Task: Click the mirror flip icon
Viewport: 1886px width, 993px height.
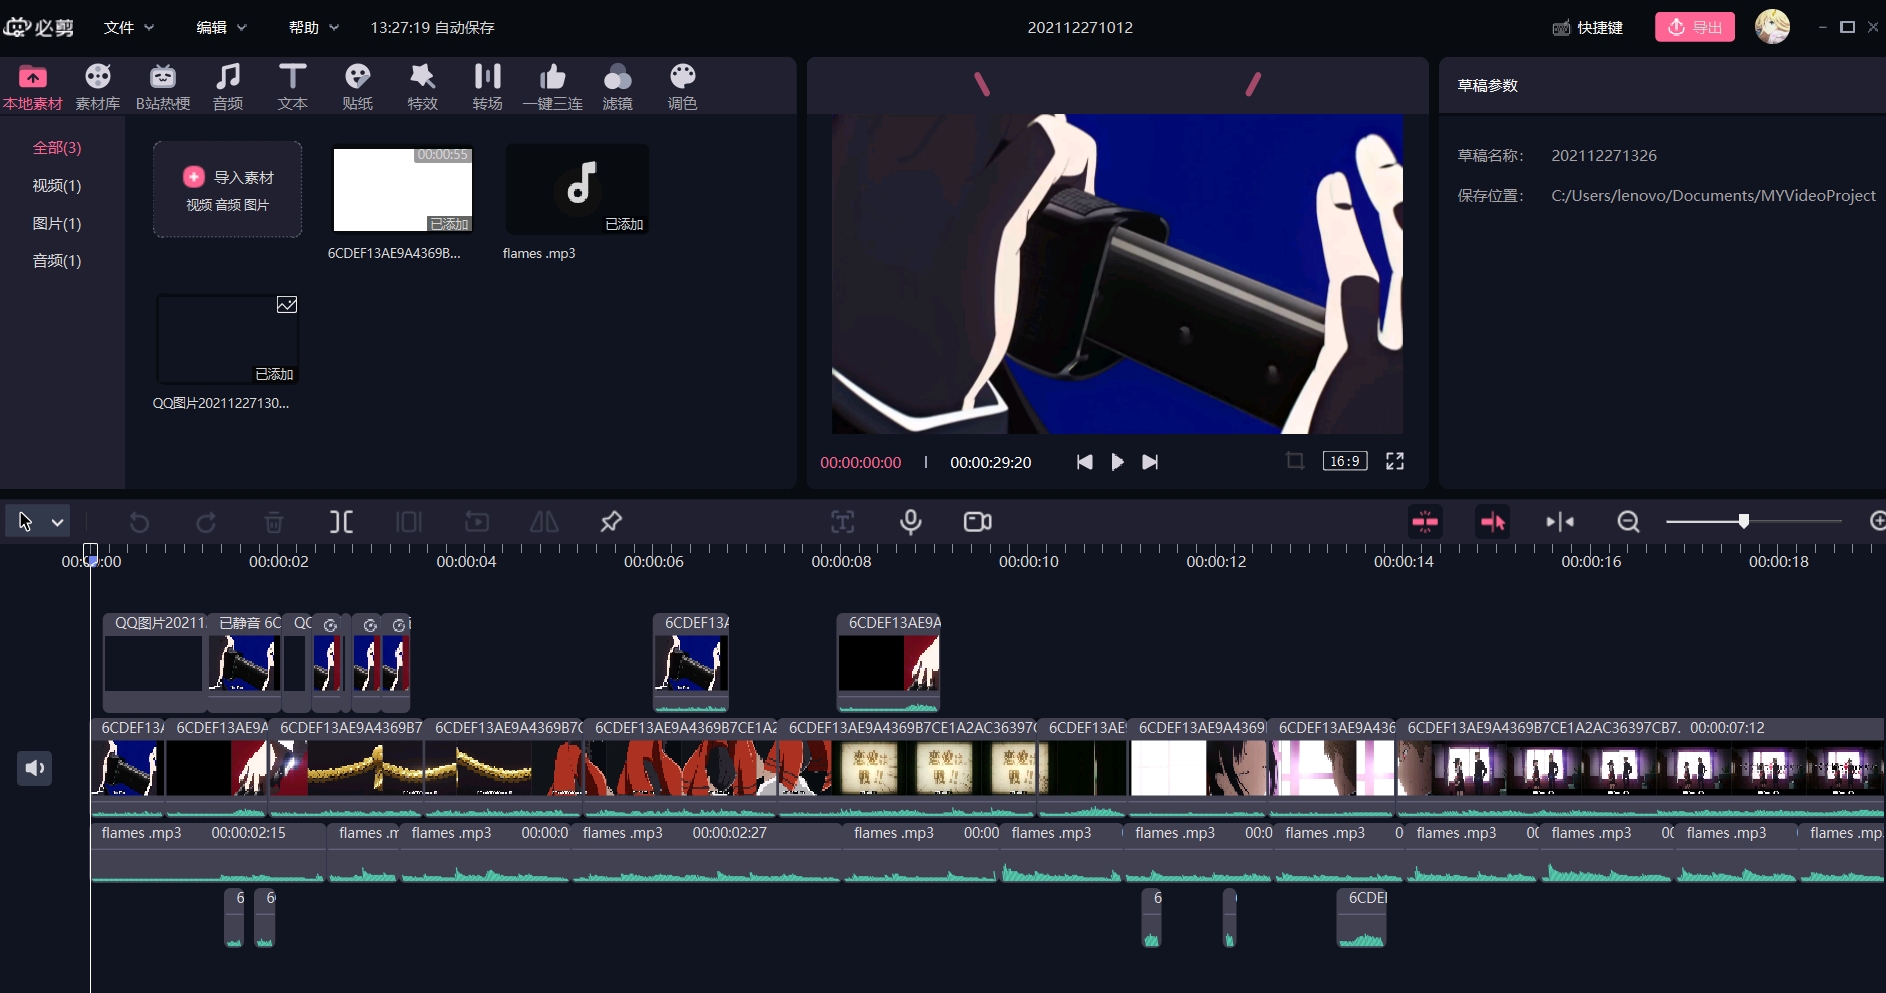Action: click(544, 522)
